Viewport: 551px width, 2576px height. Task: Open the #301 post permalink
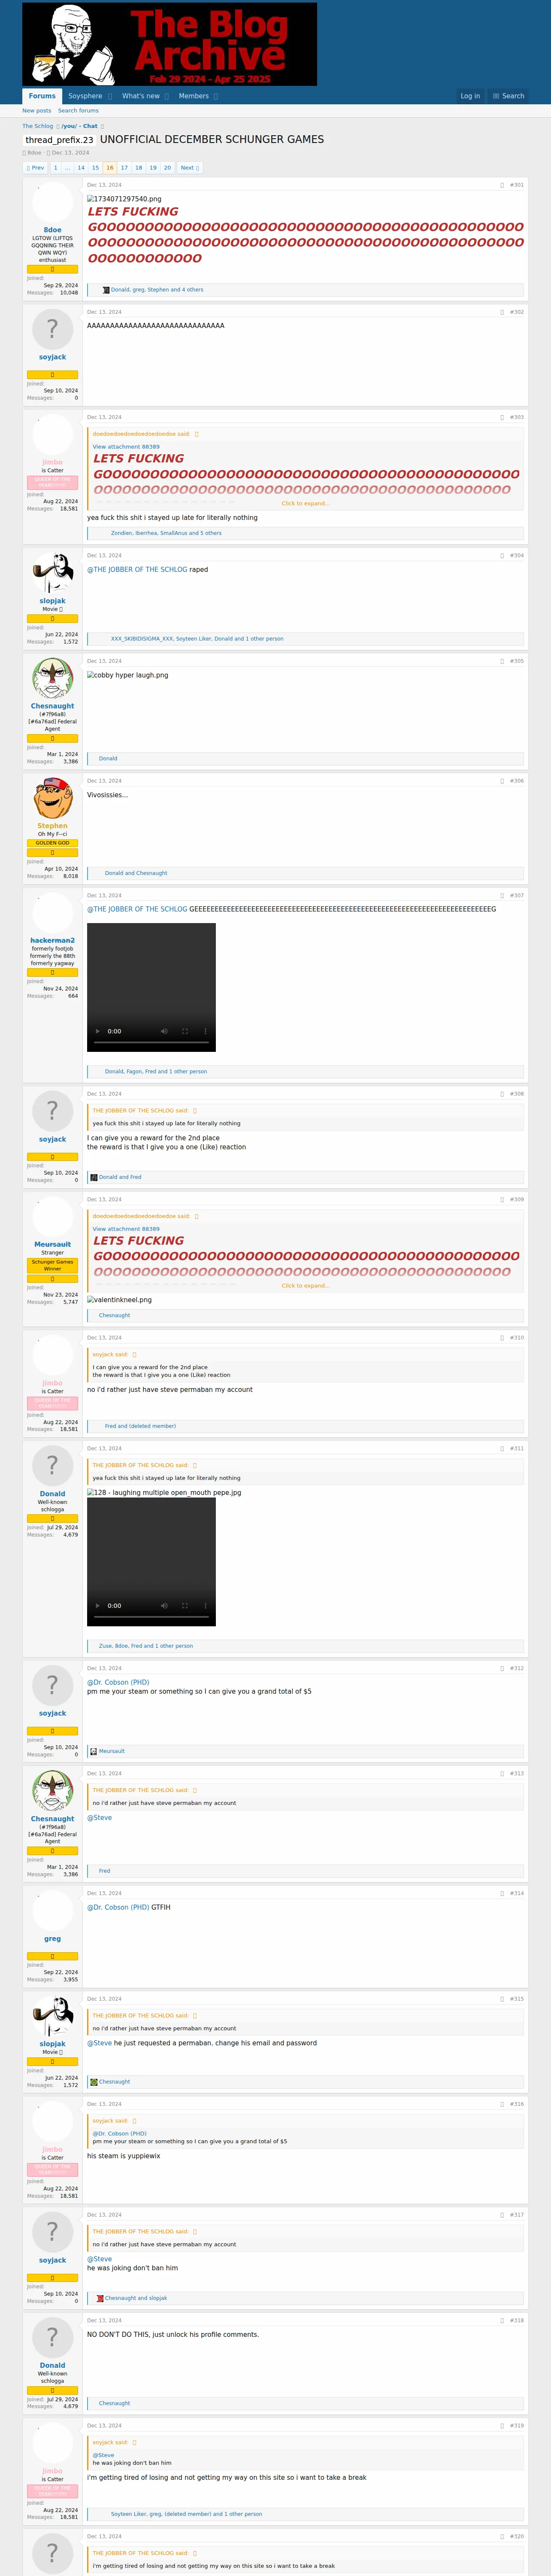pyautogui.click(x=517, y=185)
